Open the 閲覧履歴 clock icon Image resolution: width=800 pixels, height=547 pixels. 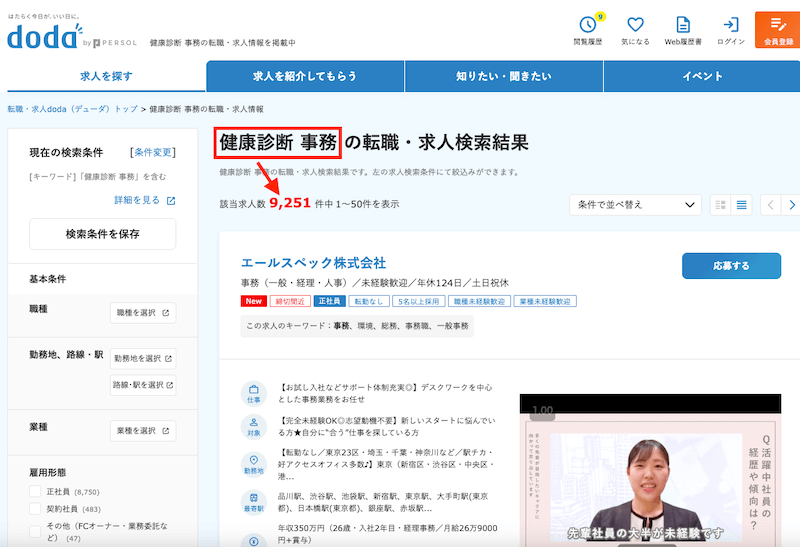(588, 24)
